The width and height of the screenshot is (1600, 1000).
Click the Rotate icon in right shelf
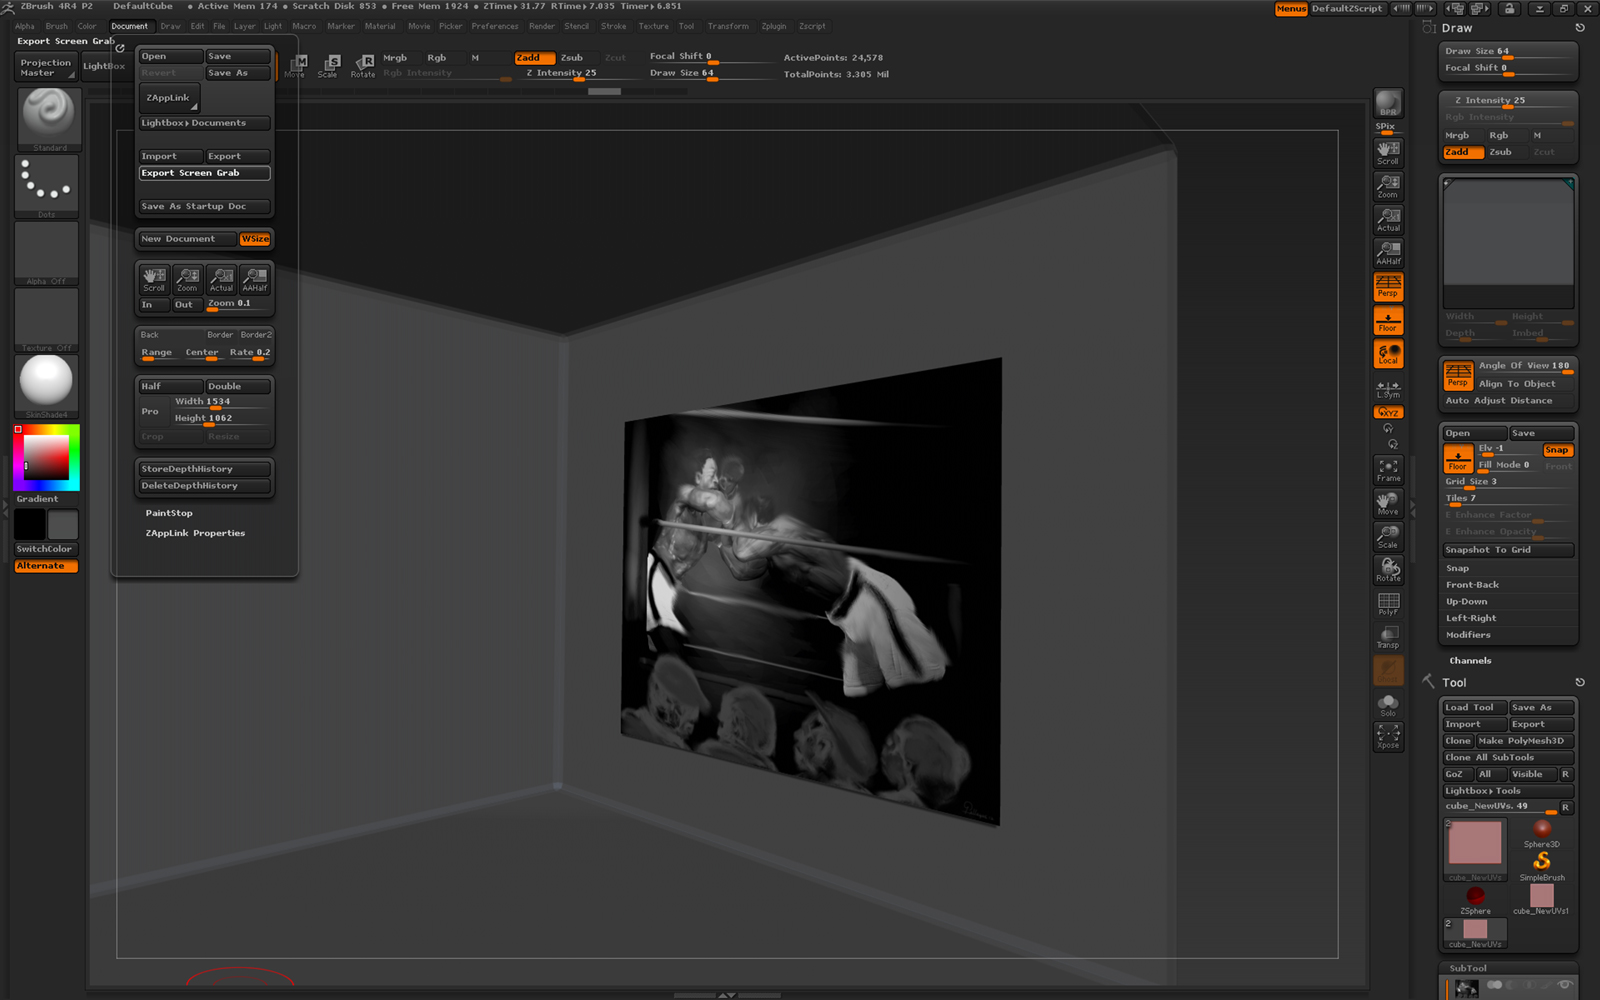click(1388, 570)
